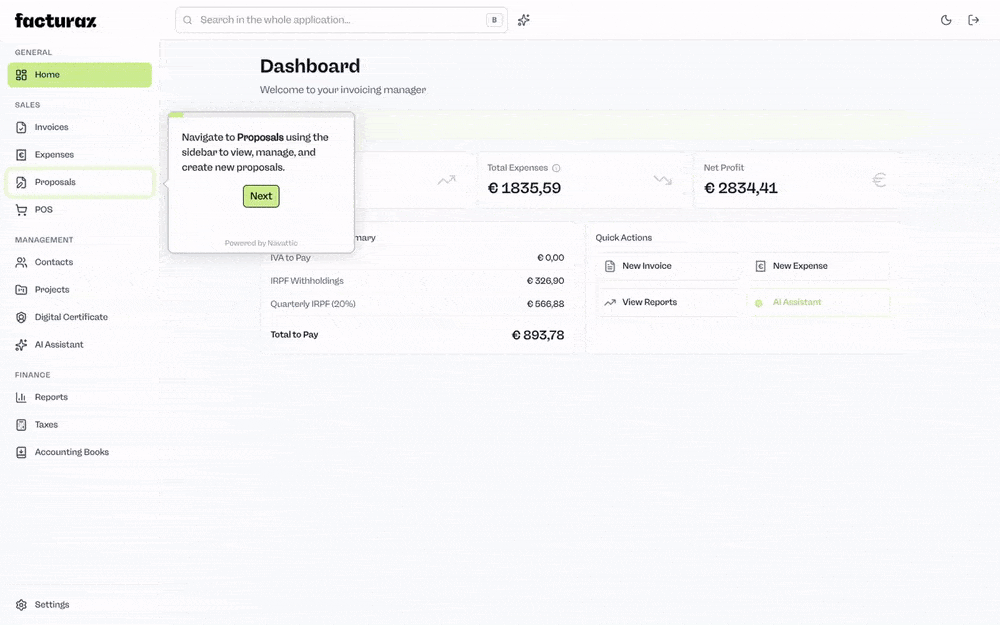Click the Quick Actions heading
Viewport: 1000px width, 625px height.
[x=624, y=238]
